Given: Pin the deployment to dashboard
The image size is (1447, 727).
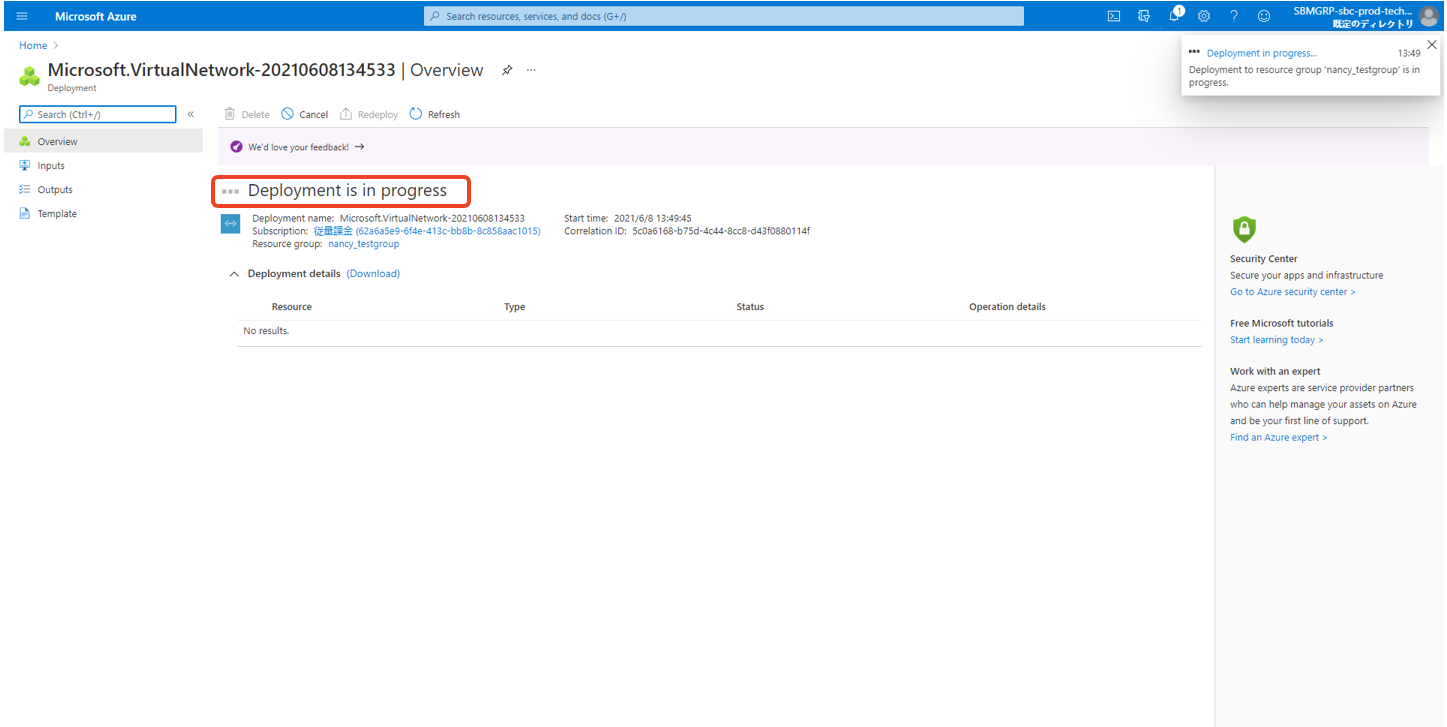Looking at the screenshot, I should (507, 70).
